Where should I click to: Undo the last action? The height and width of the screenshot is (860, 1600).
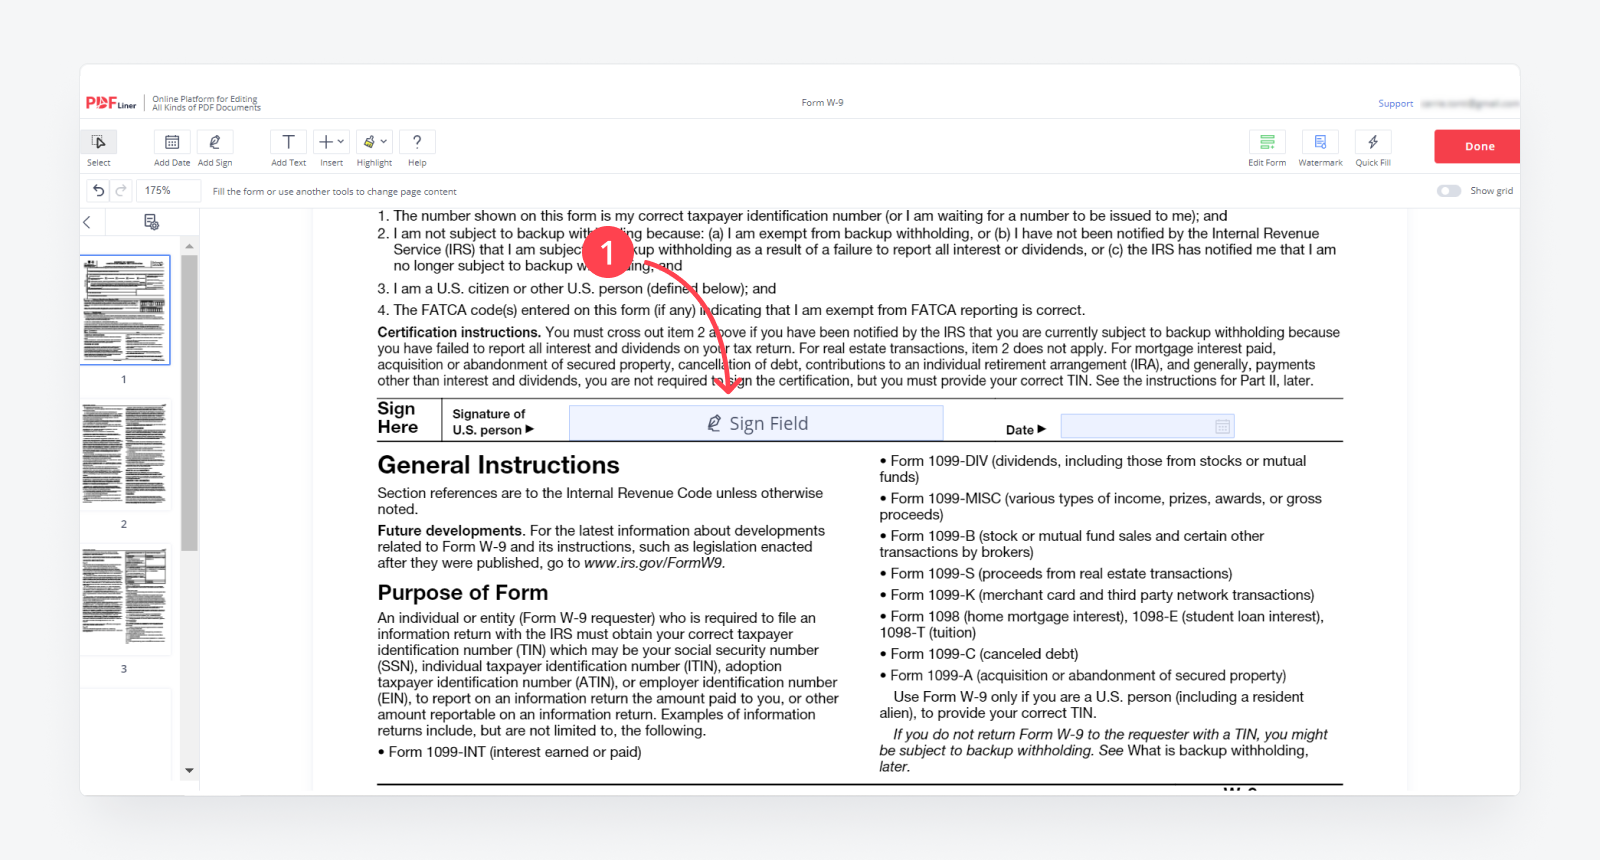click(98, 190)
